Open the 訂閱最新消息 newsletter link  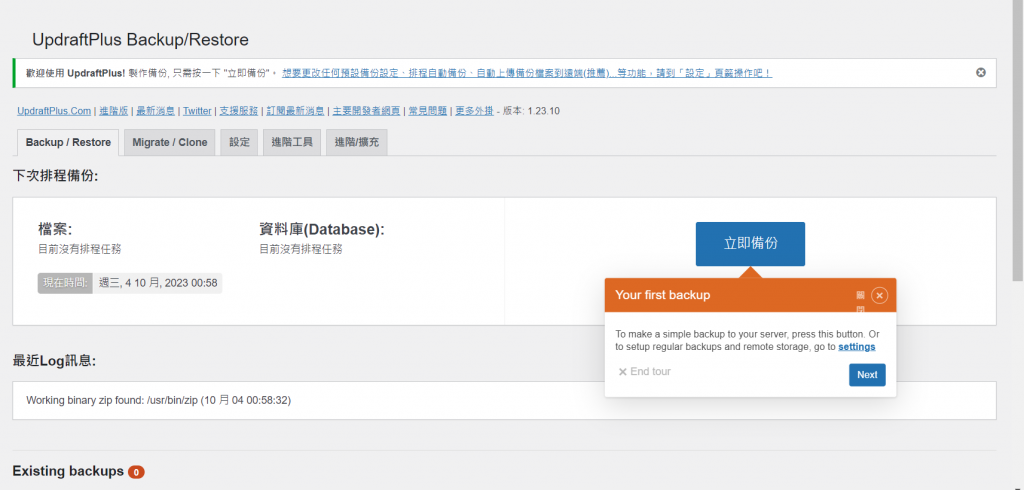click(295, 111)
